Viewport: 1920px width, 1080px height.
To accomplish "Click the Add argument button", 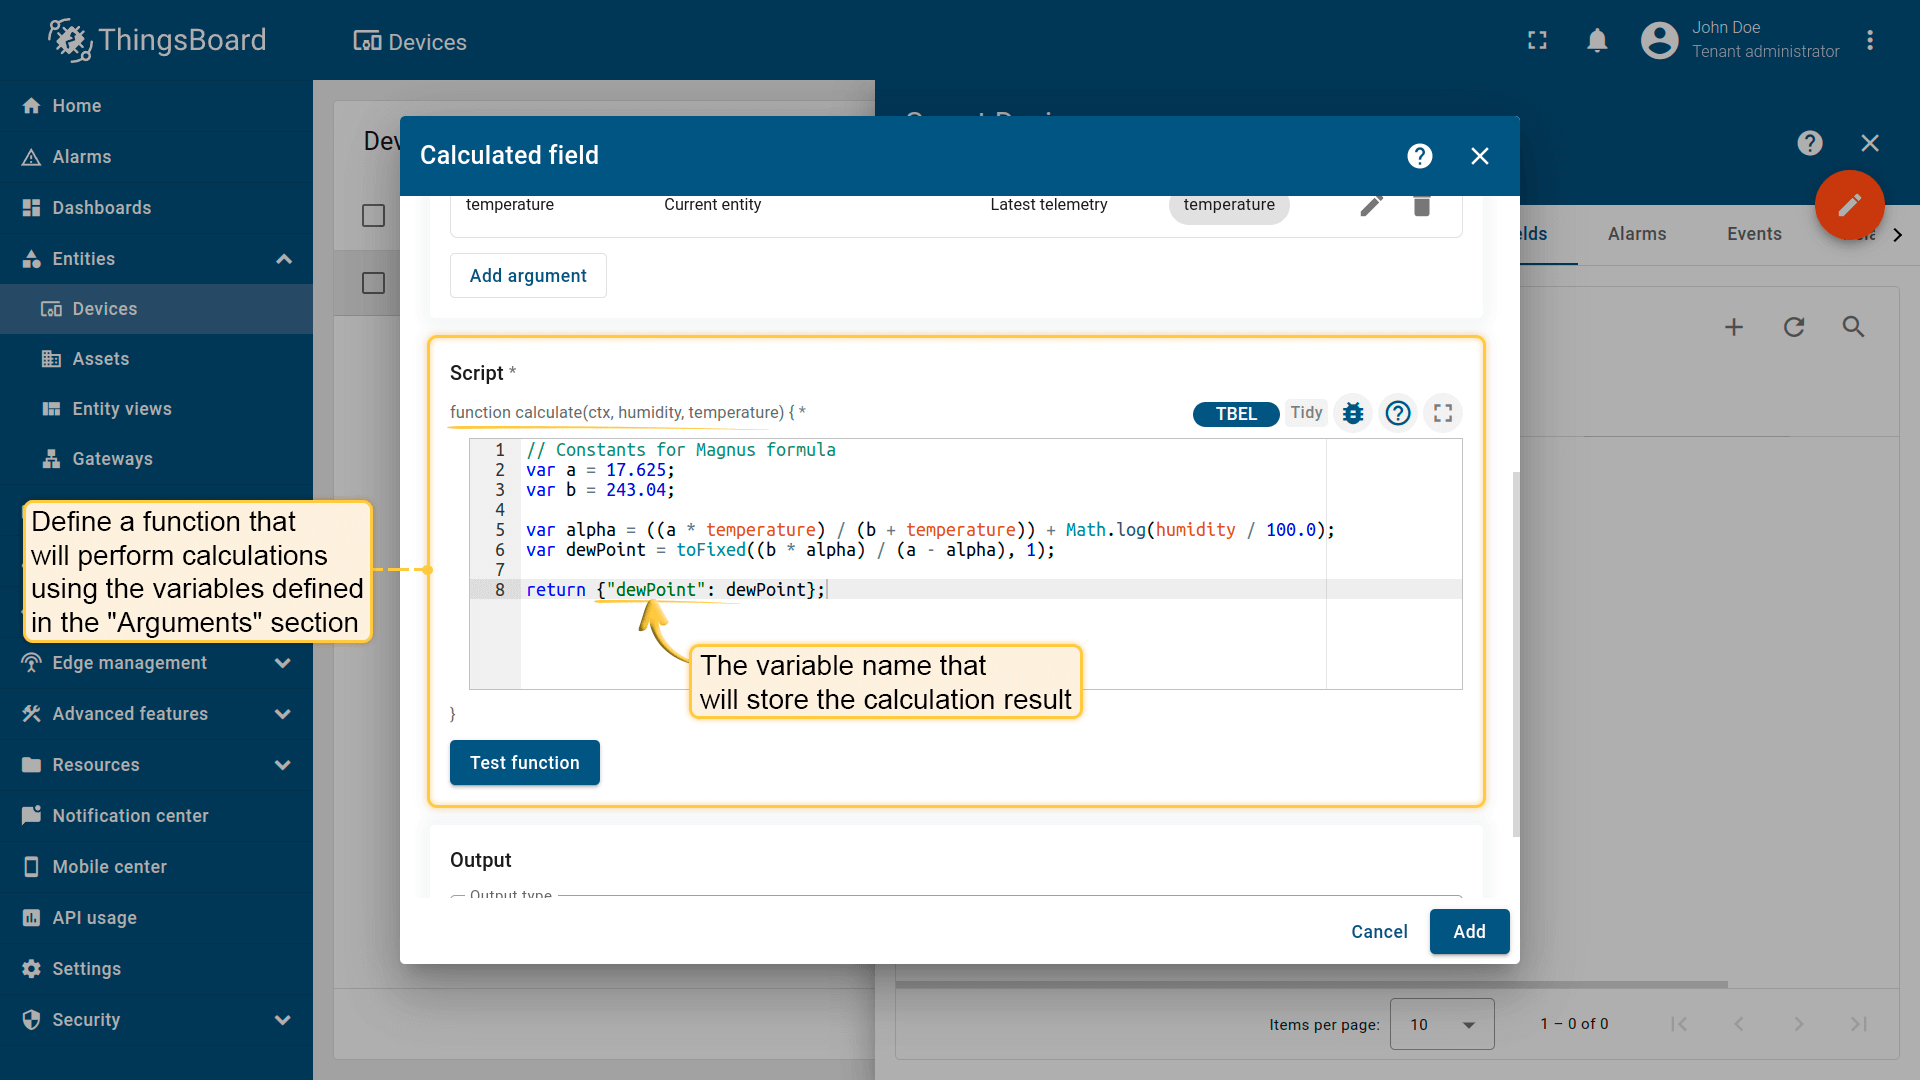I will coord(528,276).
